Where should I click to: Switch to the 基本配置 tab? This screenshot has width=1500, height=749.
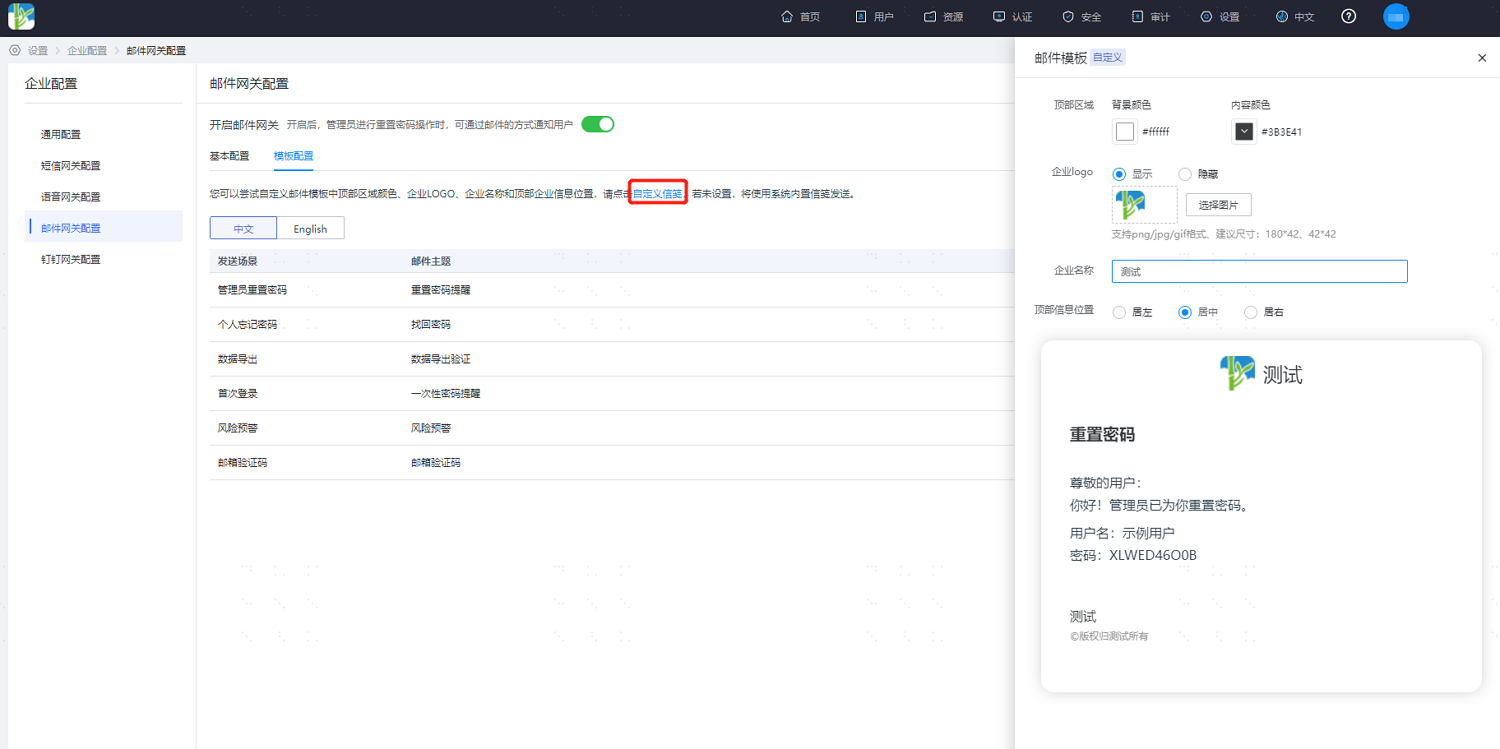229,156
